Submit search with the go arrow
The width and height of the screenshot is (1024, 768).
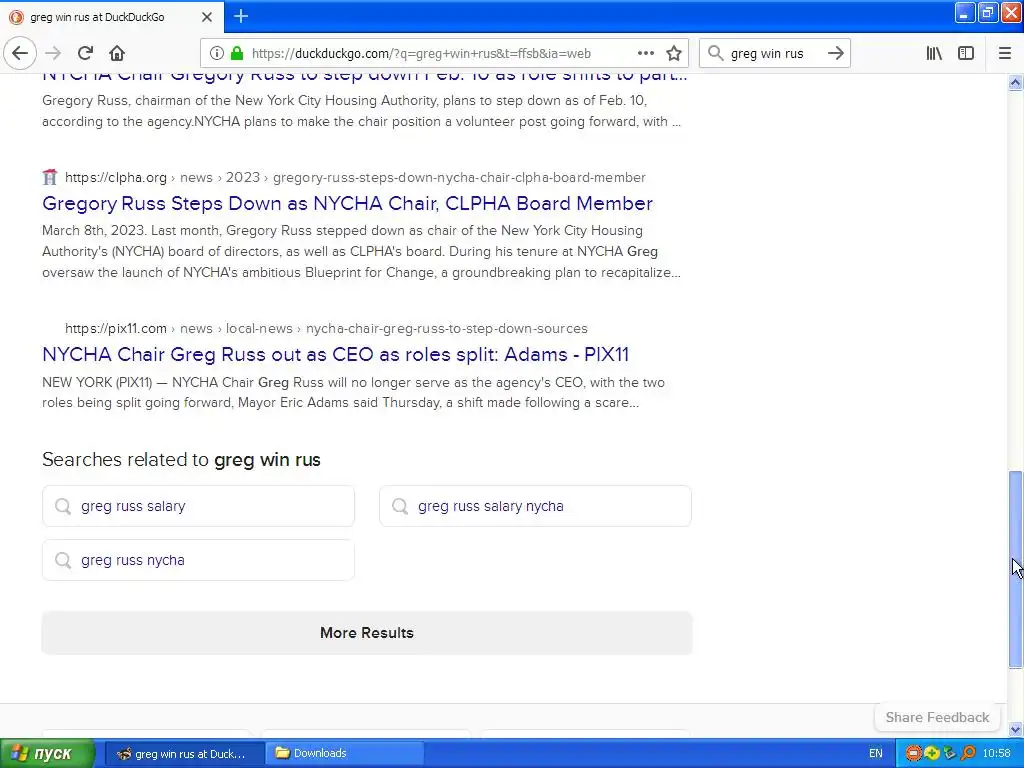835,54
